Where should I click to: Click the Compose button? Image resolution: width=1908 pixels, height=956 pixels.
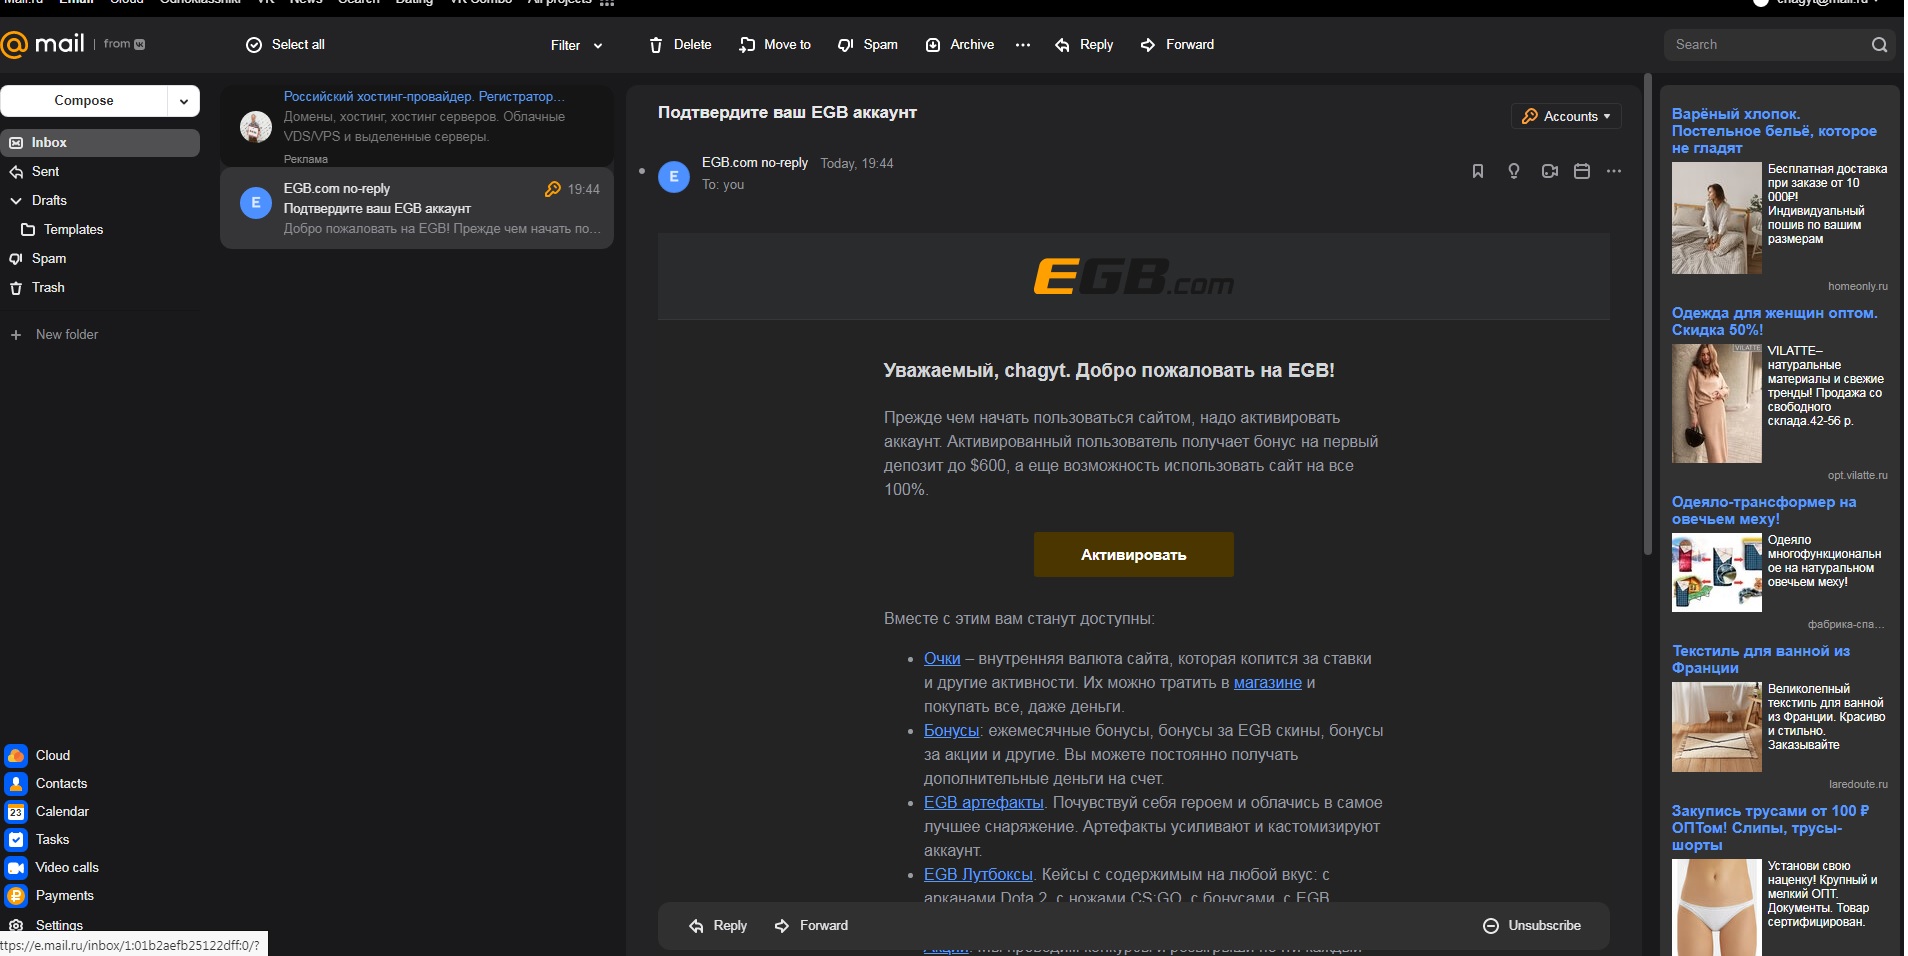tap(84, 101)
